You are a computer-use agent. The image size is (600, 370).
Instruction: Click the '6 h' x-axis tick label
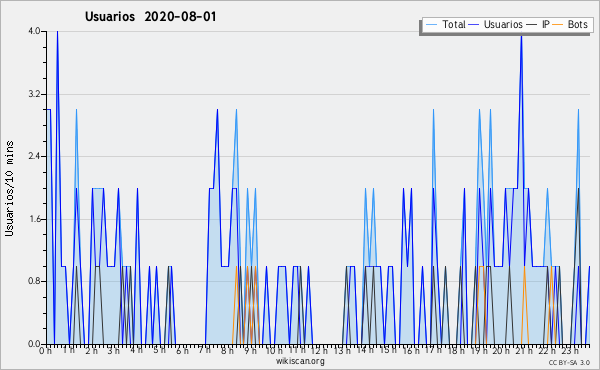[x=182, y=351]
